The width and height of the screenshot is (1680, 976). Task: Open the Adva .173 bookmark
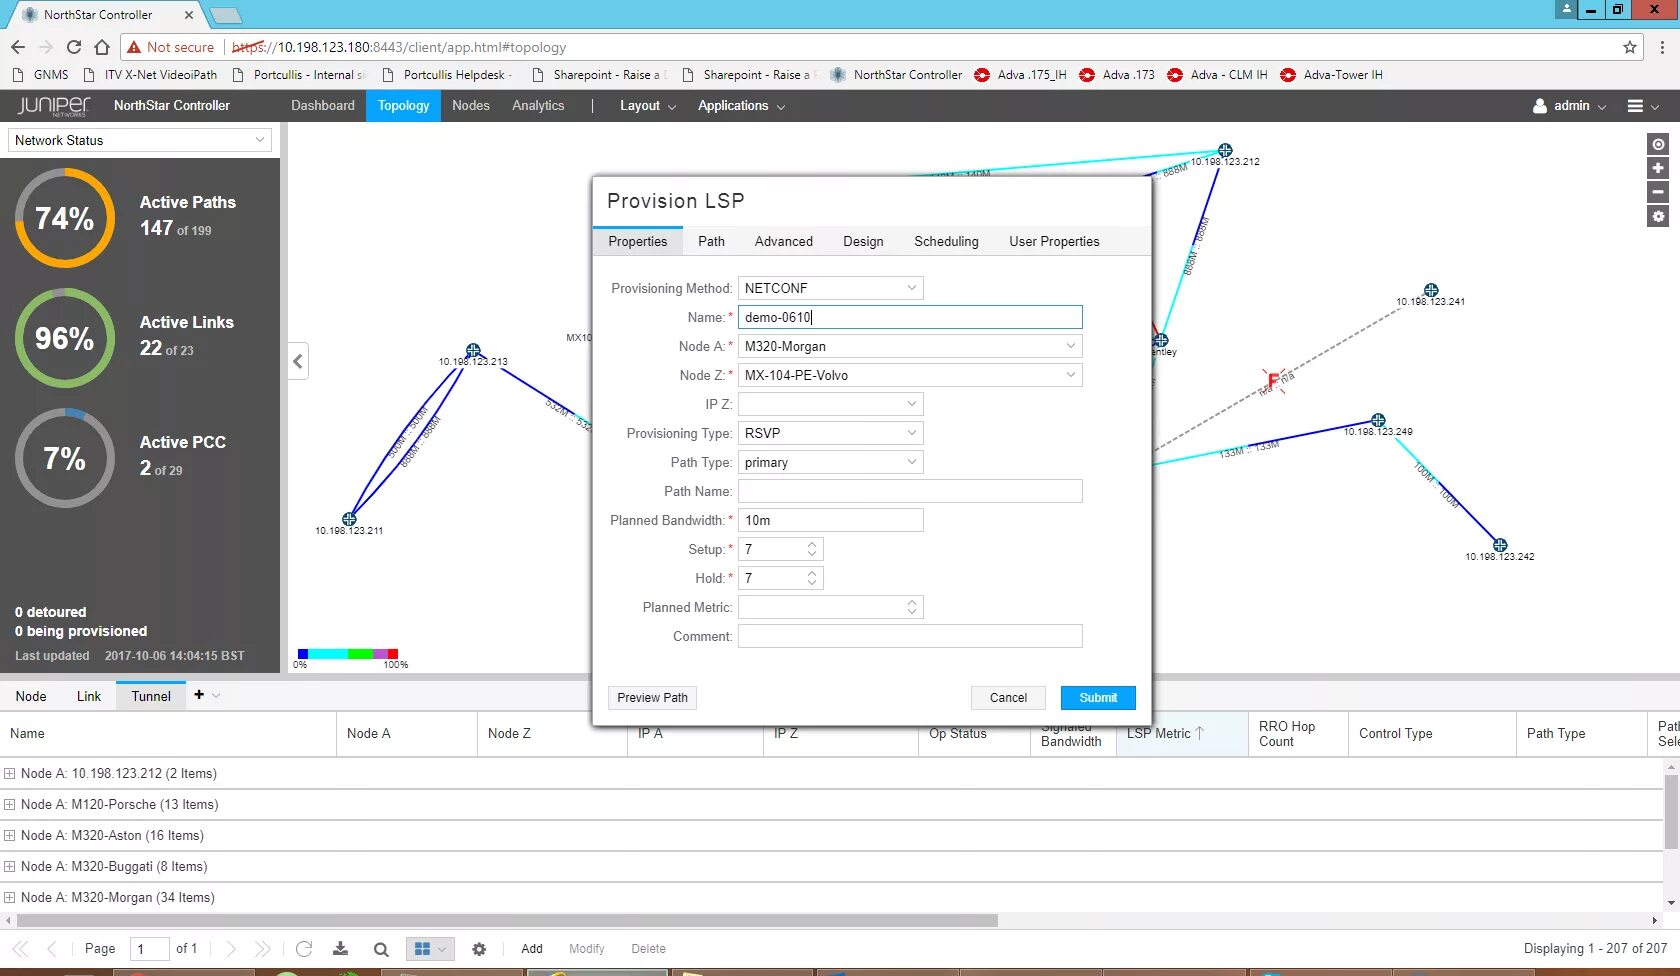[1118, 75]
